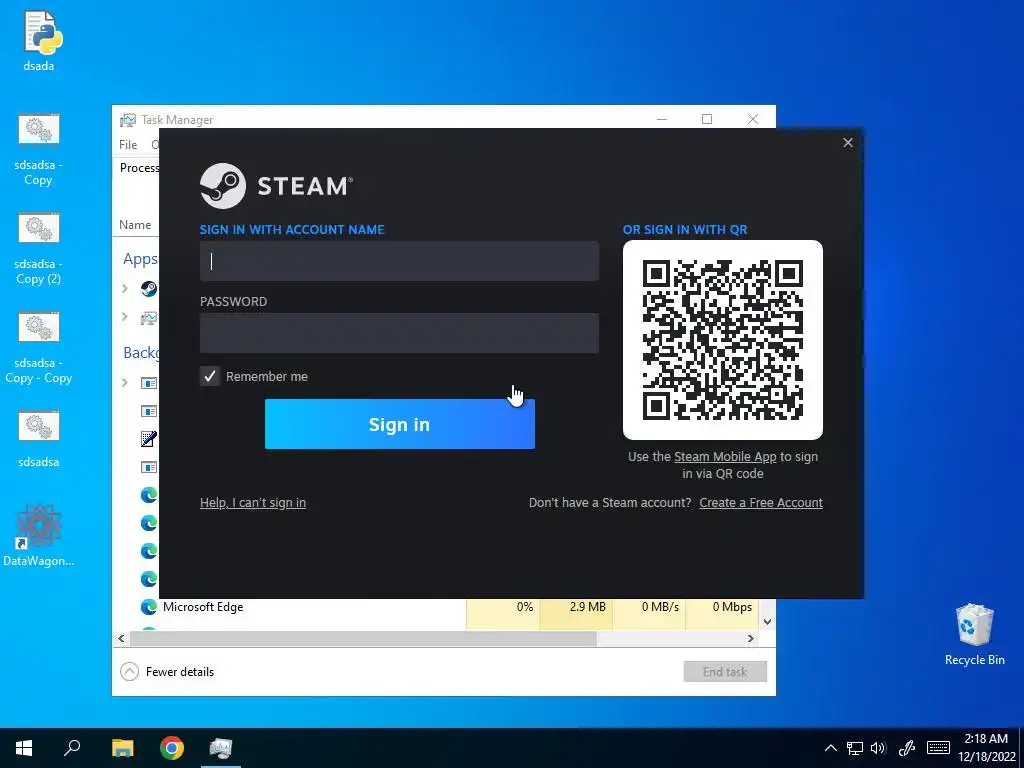Click the Steam QR code image

pos(723,340)
